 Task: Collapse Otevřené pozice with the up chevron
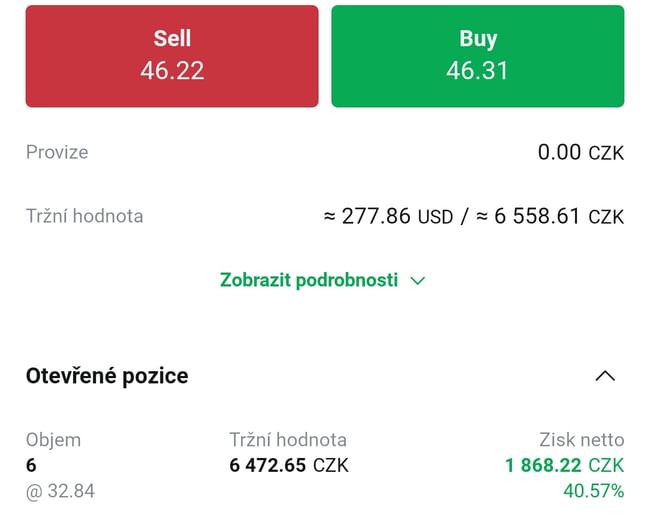tap(605, 376)
